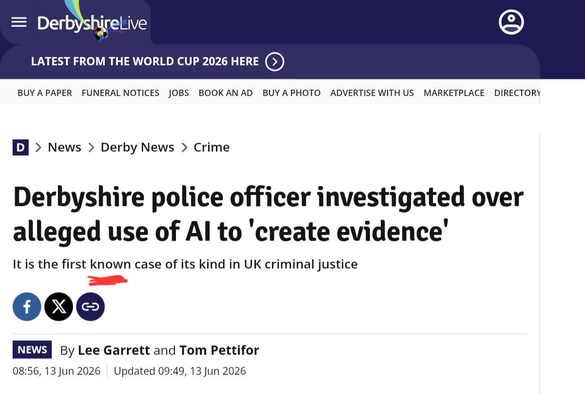Go to Crime breadcrumb
This screenshot has height=394, width=585.
tap(212, 147)
